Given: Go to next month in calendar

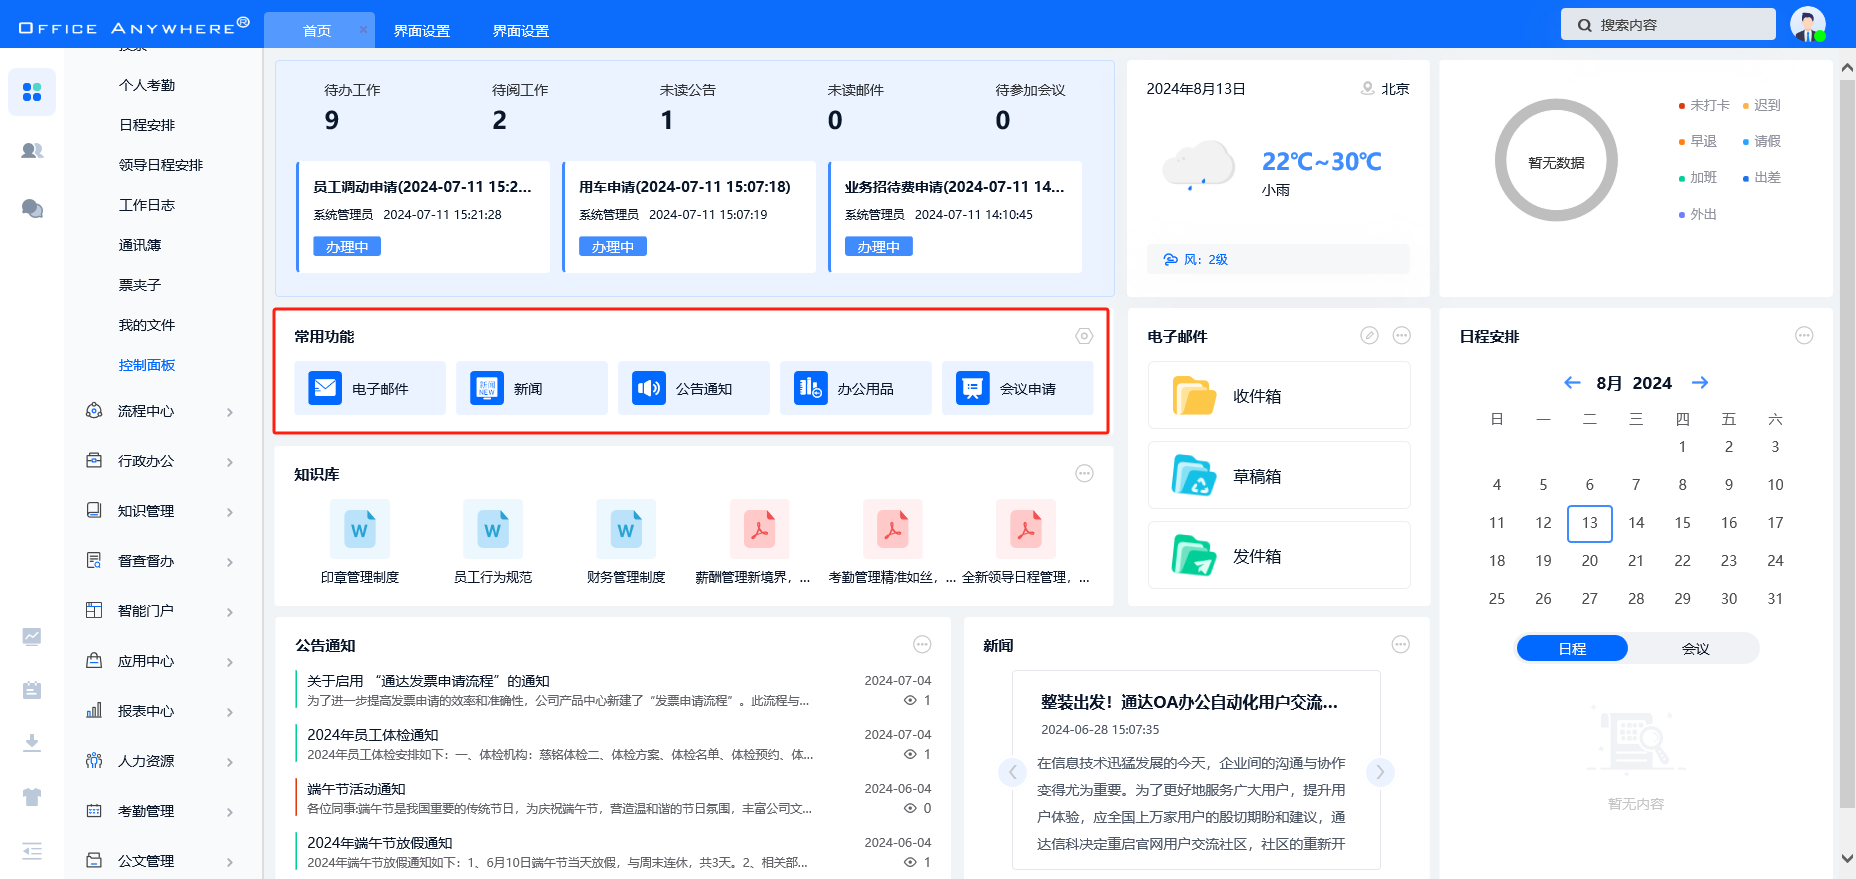Looking at the screenshot, I should pyautogui.click(x=1700, y=383).
